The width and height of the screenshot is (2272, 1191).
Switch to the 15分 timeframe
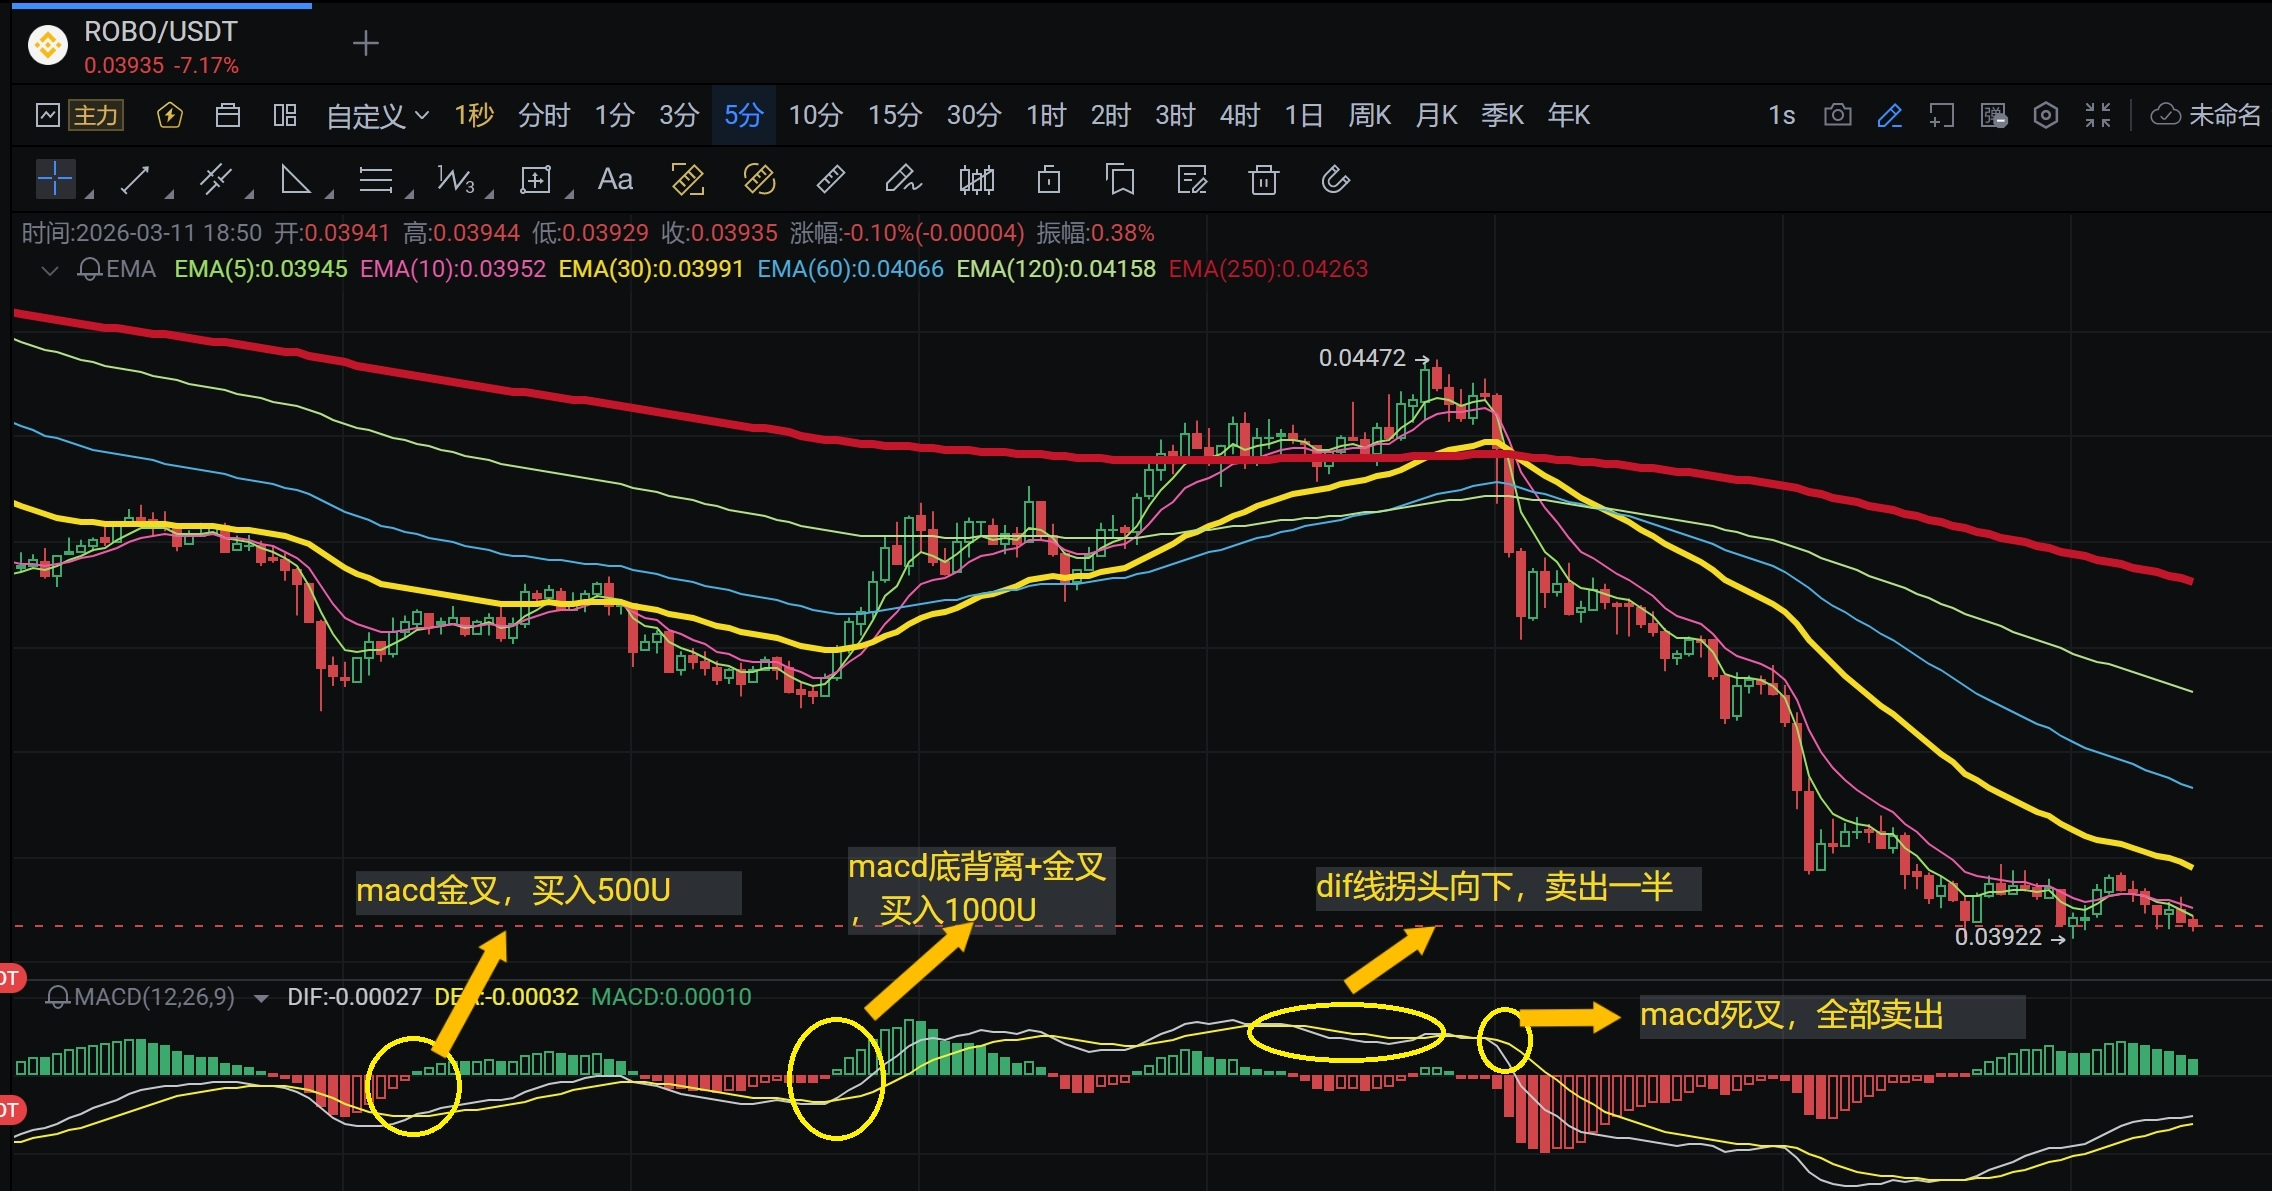[x=894, y=115]
